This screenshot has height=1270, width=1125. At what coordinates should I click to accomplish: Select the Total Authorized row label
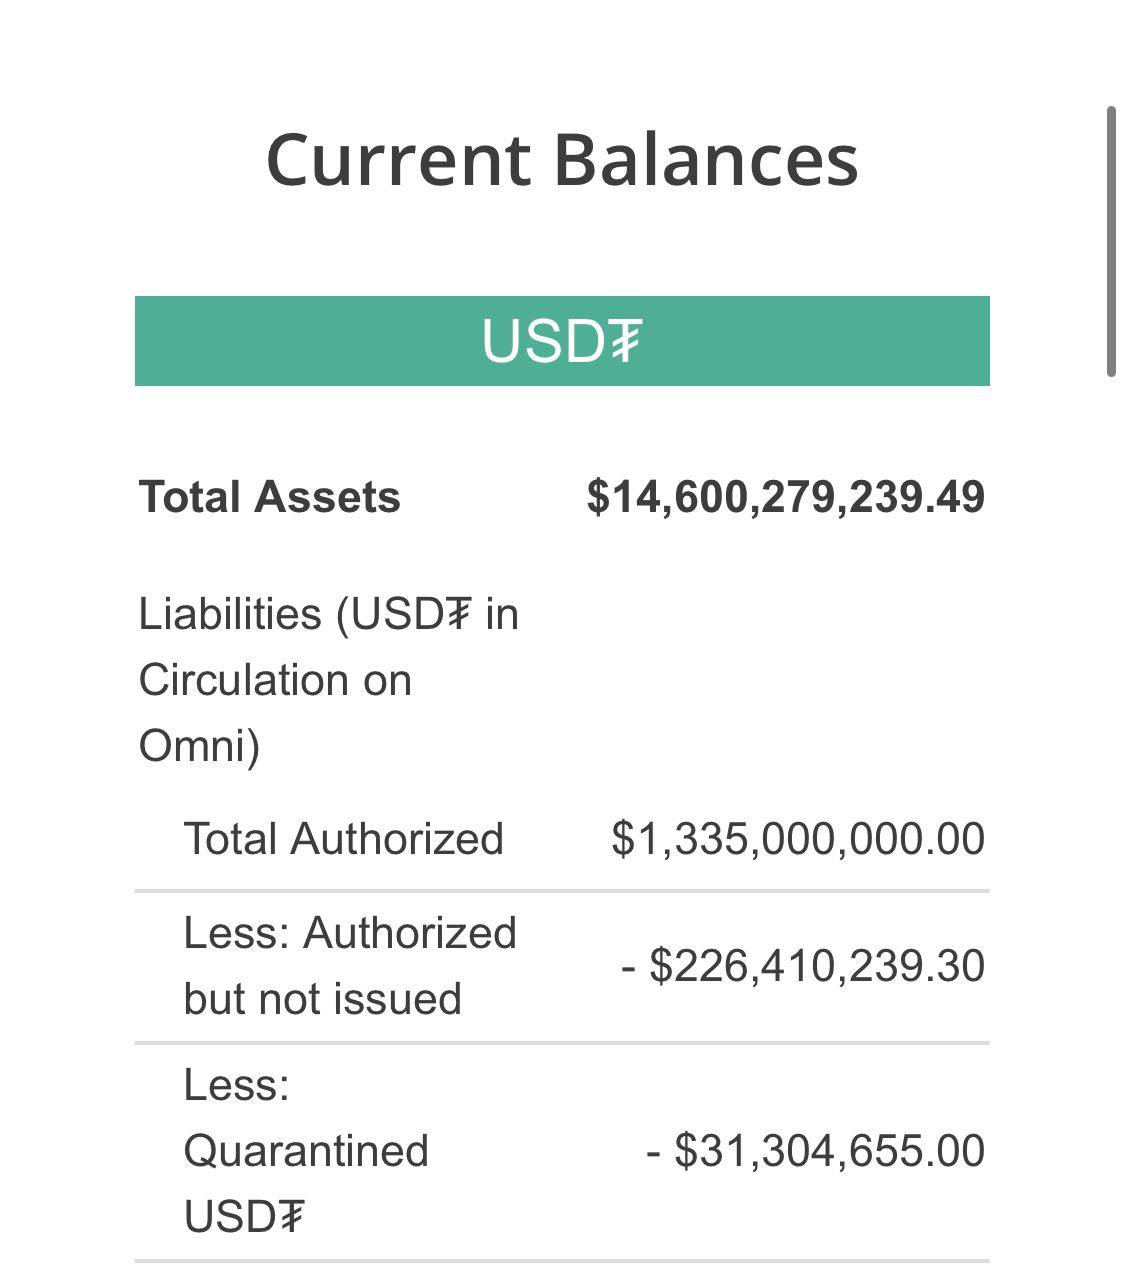coord(344,839)
